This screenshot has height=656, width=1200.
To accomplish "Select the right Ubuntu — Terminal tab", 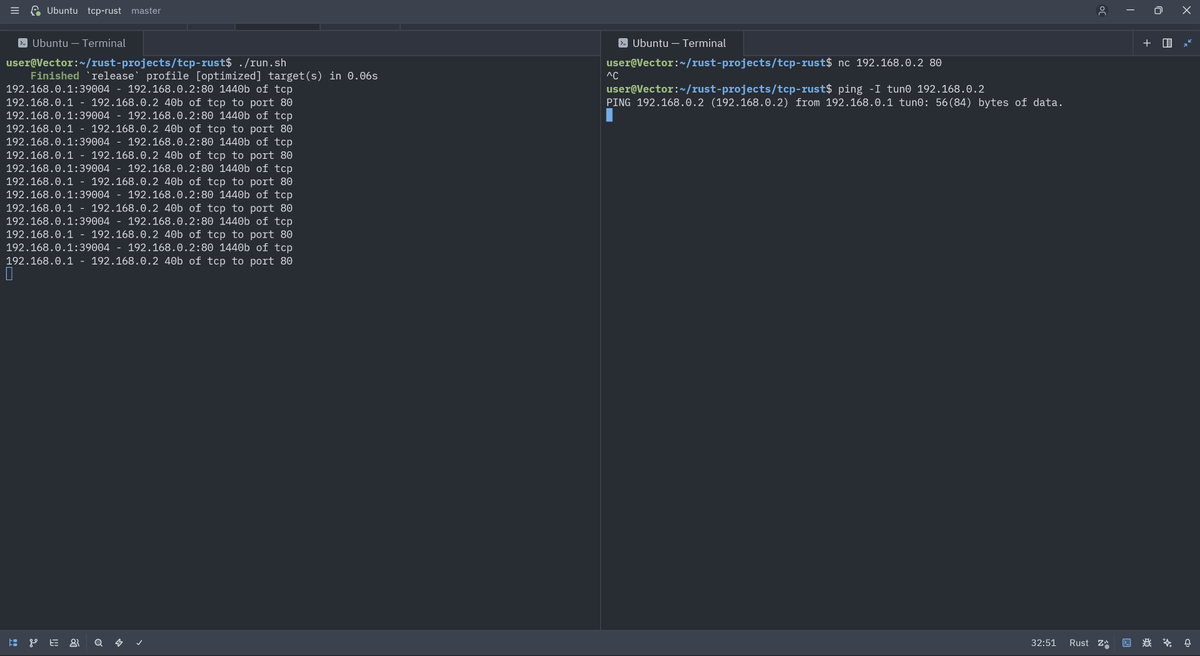I will [672, 43].
